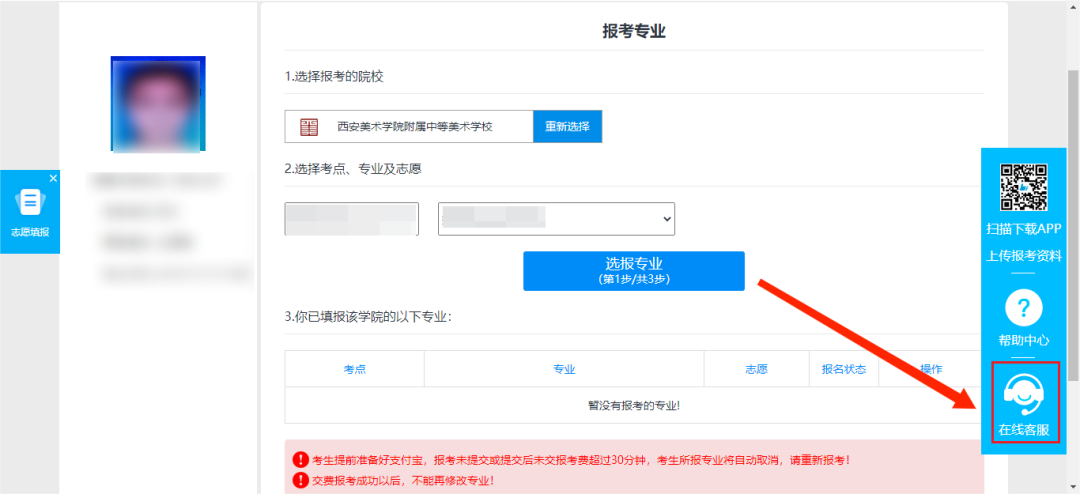1080x494 pixels.
Task: Click the 选报专业 step one button
Action: 634,271
